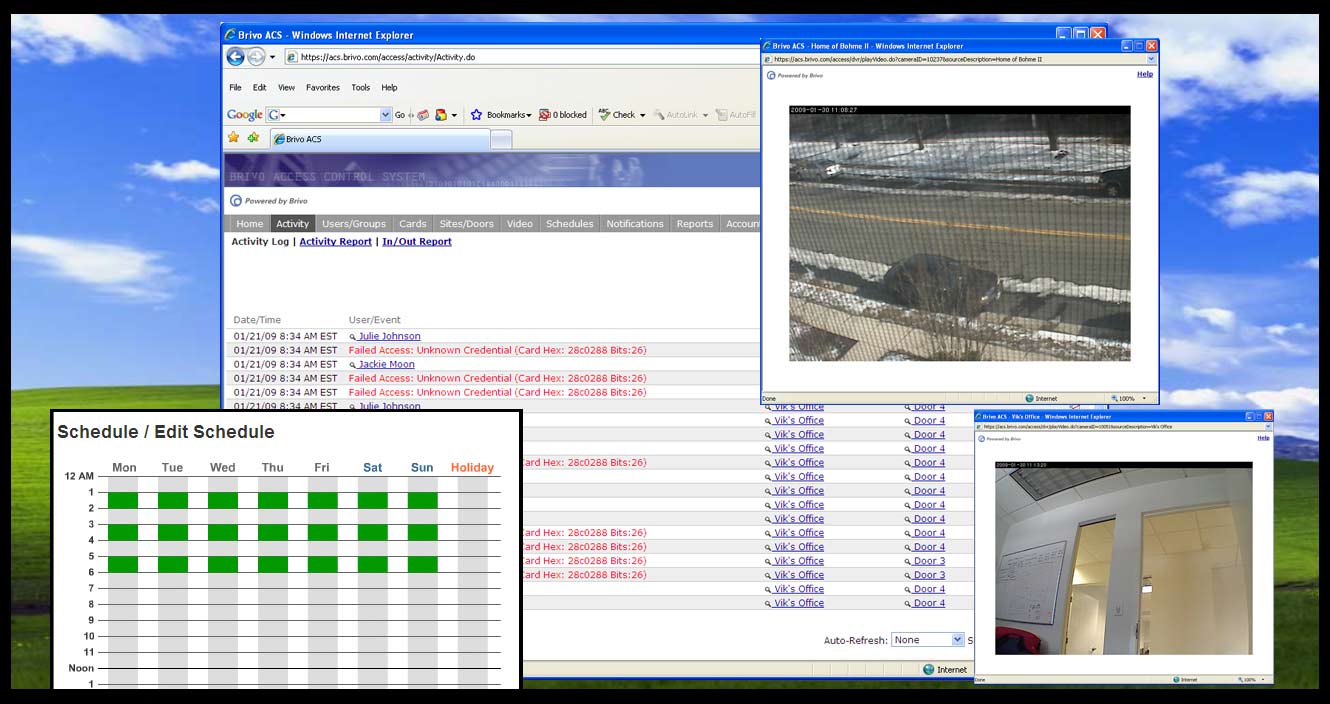Viewport: 1330px width, 704px height.
Task: Click the Jackie Moon user link
Action: pyautogui.click(x=387, y=365)
